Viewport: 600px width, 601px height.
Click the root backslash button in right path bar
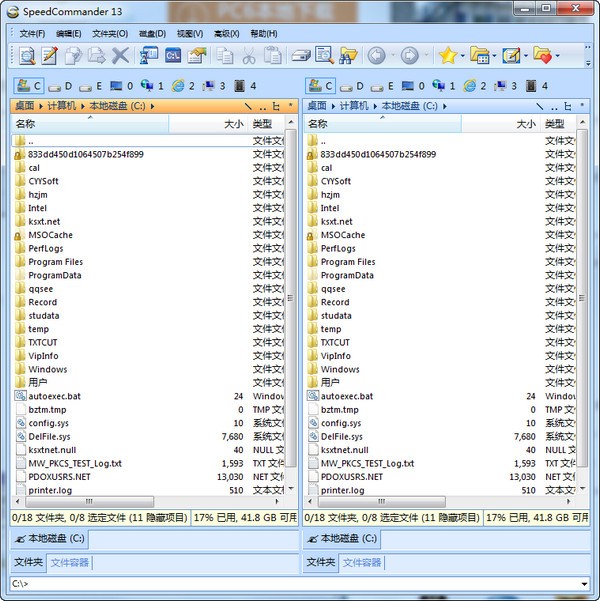(x=540, y=107)
